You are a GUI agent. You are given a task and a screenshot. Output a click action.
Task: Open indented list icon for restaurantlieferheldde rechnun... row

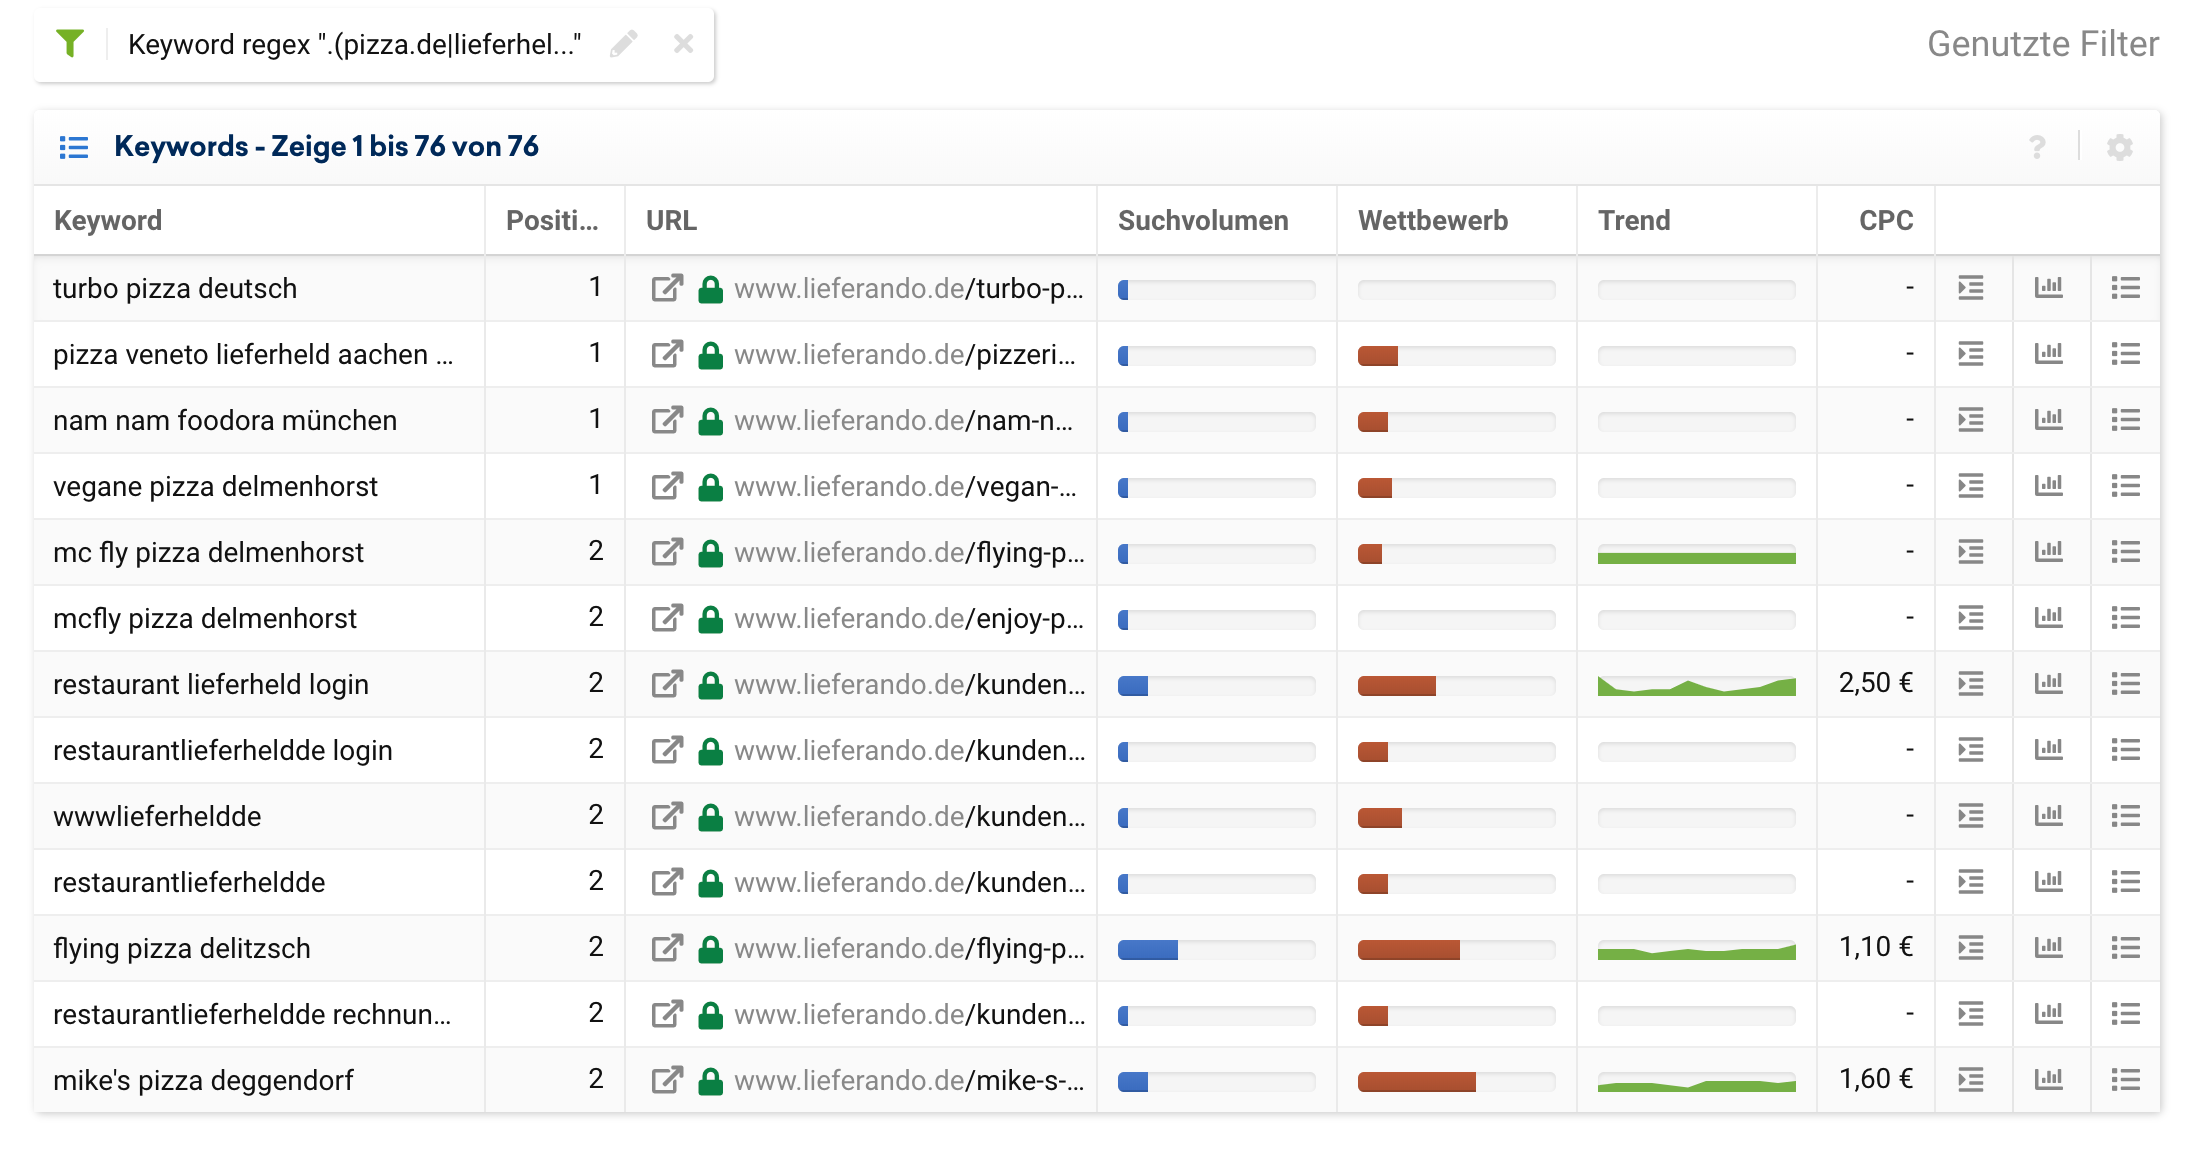pos(1971,1014)
